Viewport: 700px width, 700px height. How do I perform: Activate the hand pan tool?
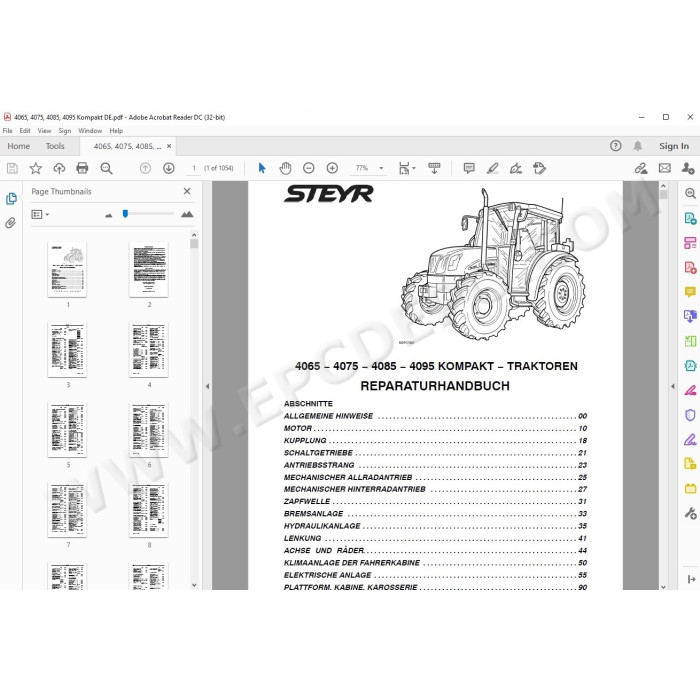pyautogui.click(x=285, y=168)
